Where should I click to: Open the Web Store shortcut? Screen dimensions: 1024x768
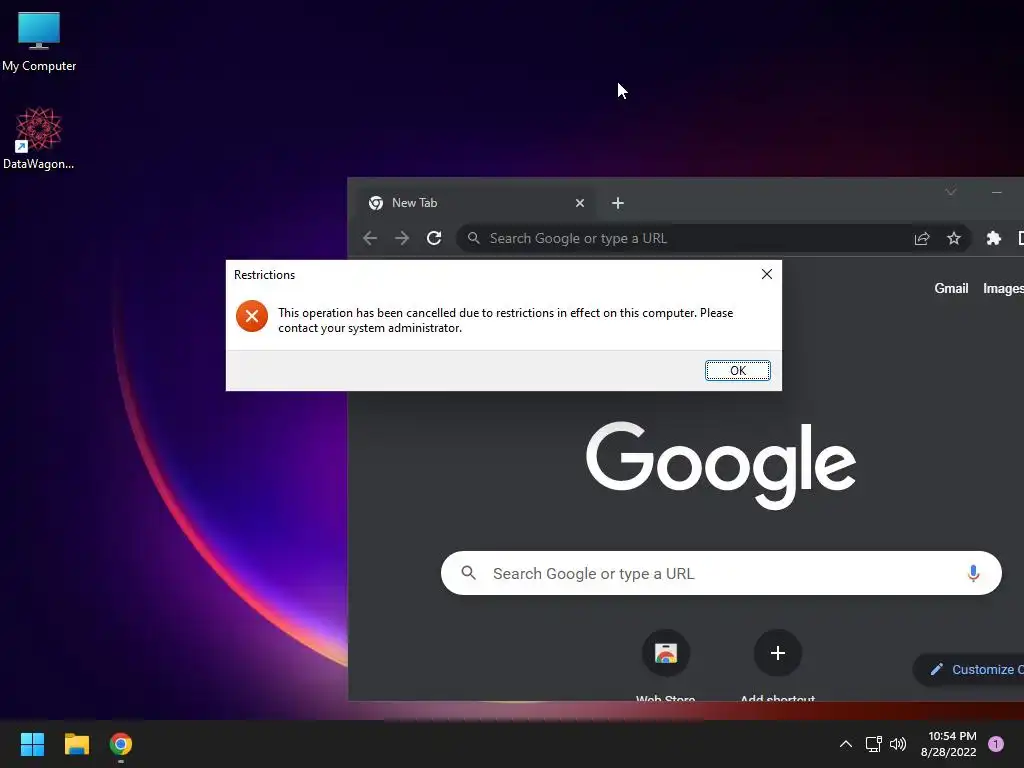(665, 664)
